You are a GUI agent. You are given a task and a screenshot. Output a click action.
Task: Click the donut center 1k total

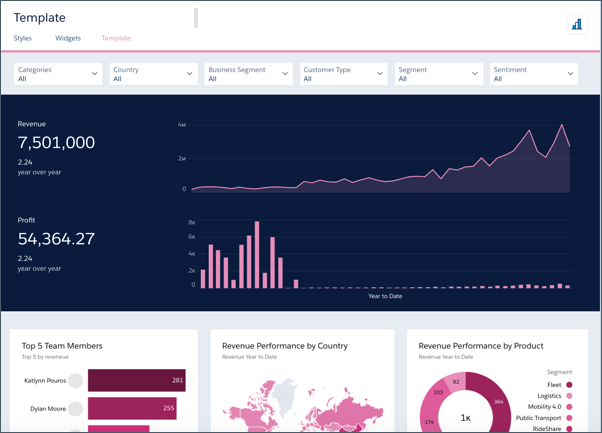click(466, 418)
